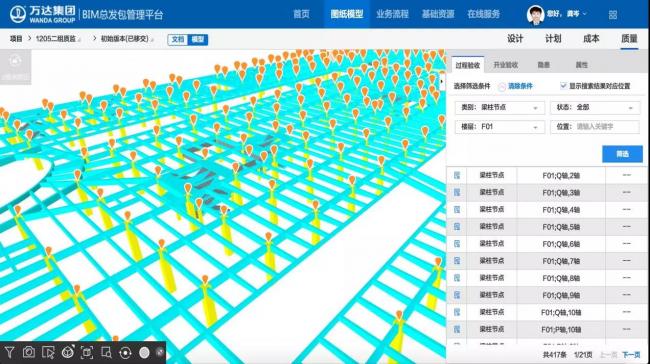Switch the view toggle to 模型
This screenshot has height=364, width=650.
(x=198, y=39)
